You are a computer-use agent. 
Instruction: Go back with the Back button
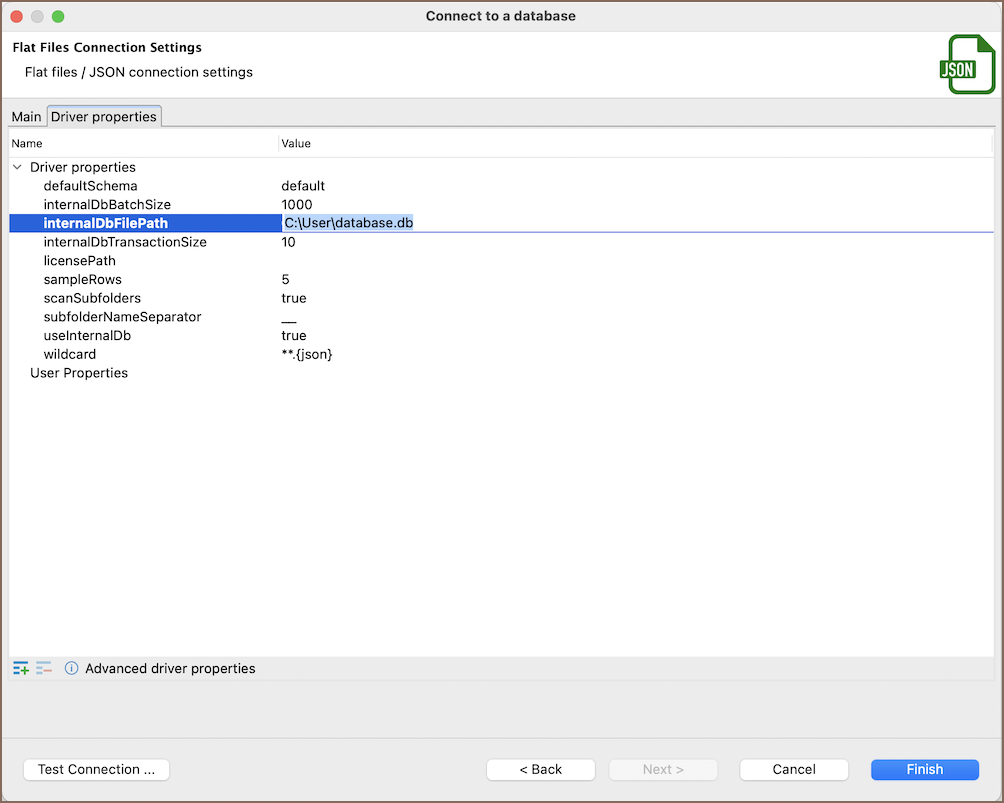click(x=540, y=769)
